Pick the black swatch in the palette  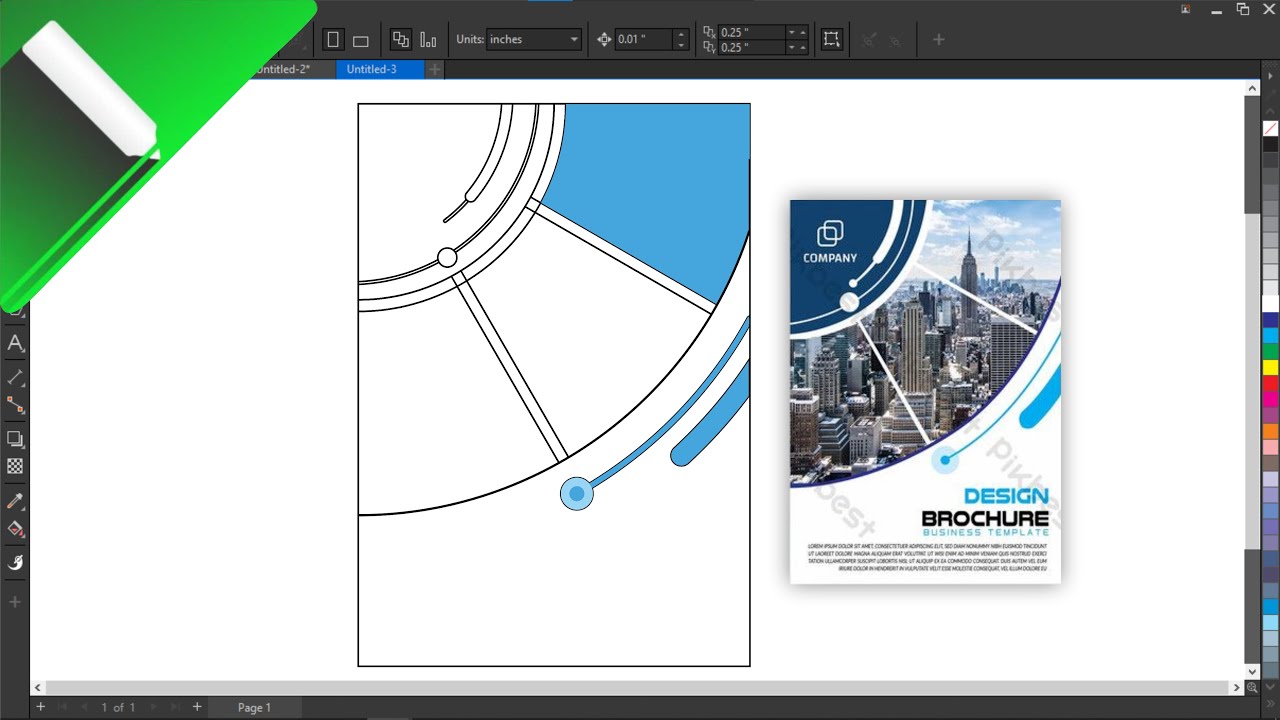1270,144
